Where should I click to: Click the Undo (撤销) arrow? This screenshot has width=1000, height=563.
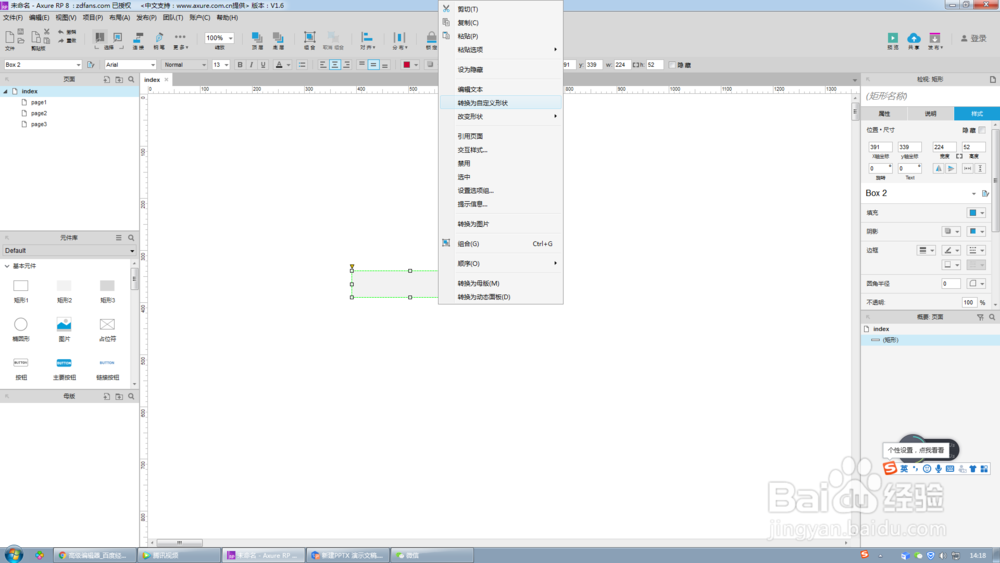click(61, 32)
